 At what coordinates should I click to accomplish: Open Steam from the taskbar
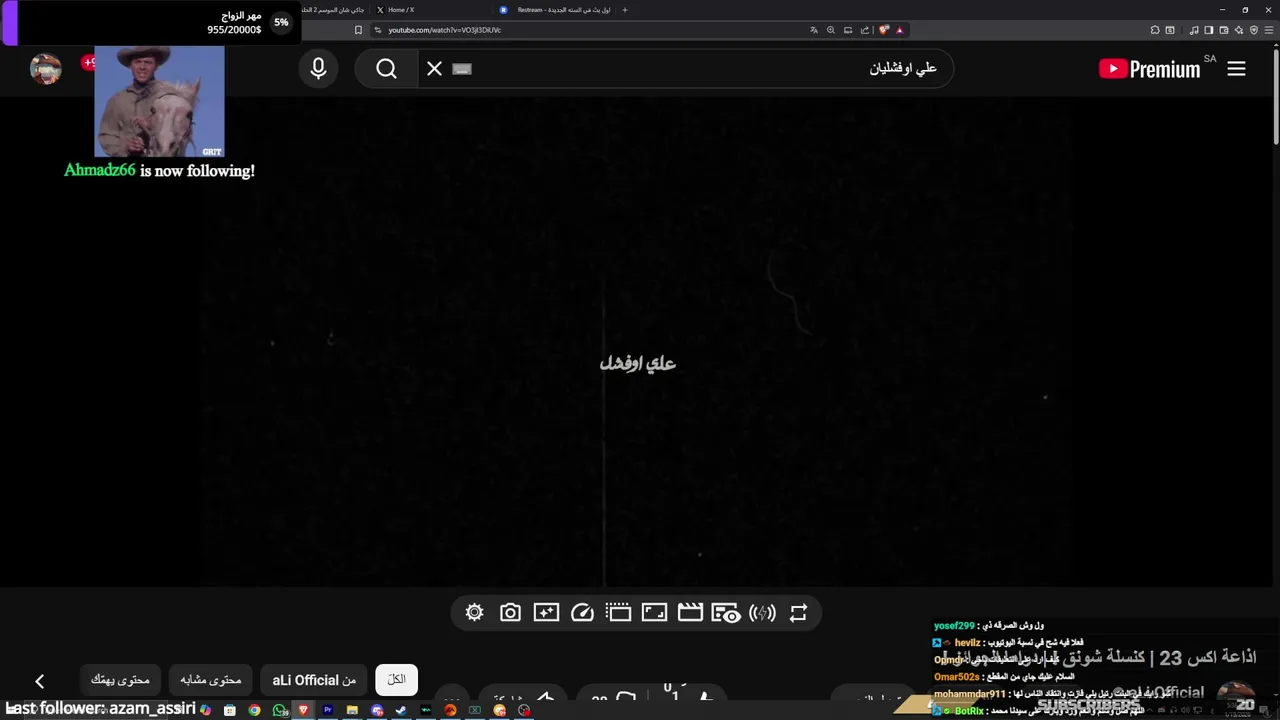pos(401,710)
